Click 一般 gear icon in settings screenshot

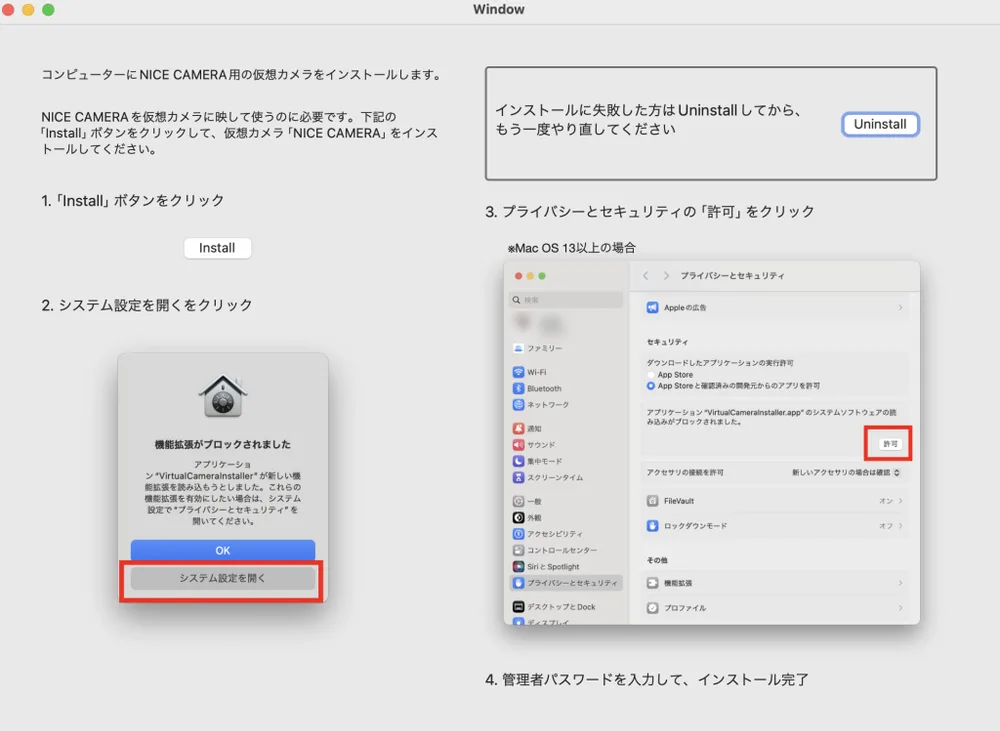tap(518, 501)
